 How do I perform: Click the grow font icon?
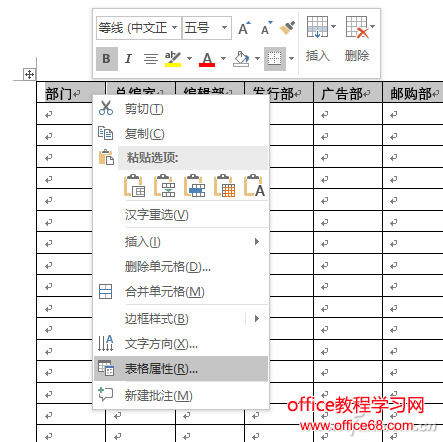pyautogui.click(x=244, y=28)
